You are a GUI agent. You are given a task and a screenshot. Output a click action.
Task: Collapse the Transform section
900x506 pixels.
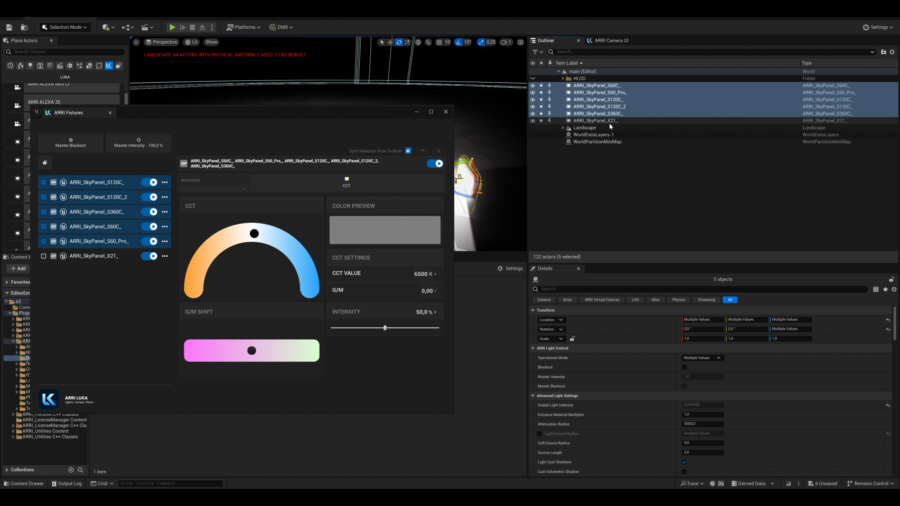click(533, 310)
